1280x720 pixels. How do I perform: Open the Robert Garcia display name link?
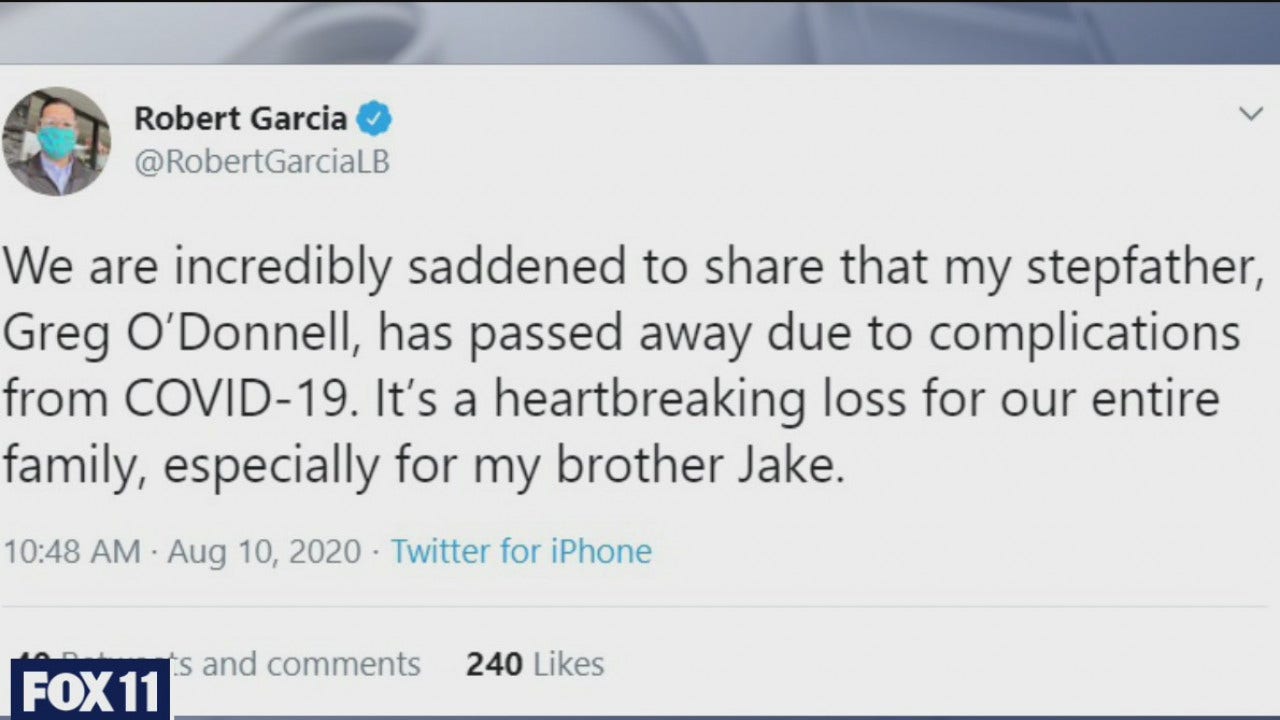pos(240,119)
